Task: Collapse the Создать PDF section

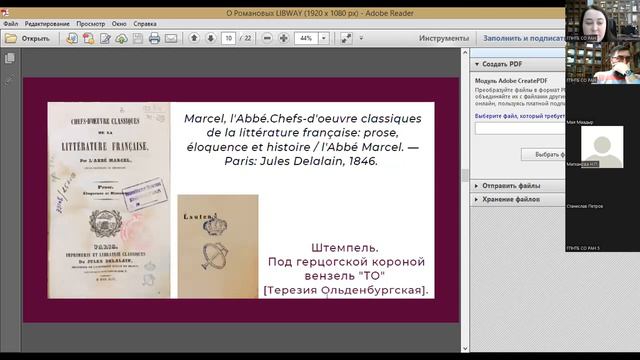Action: pos(477,64)
